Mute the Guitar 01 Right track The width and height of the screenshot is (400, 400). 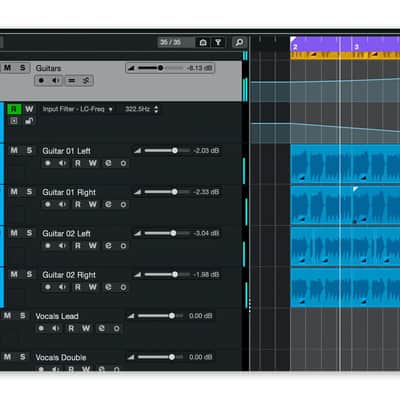[x=14, y=192]
